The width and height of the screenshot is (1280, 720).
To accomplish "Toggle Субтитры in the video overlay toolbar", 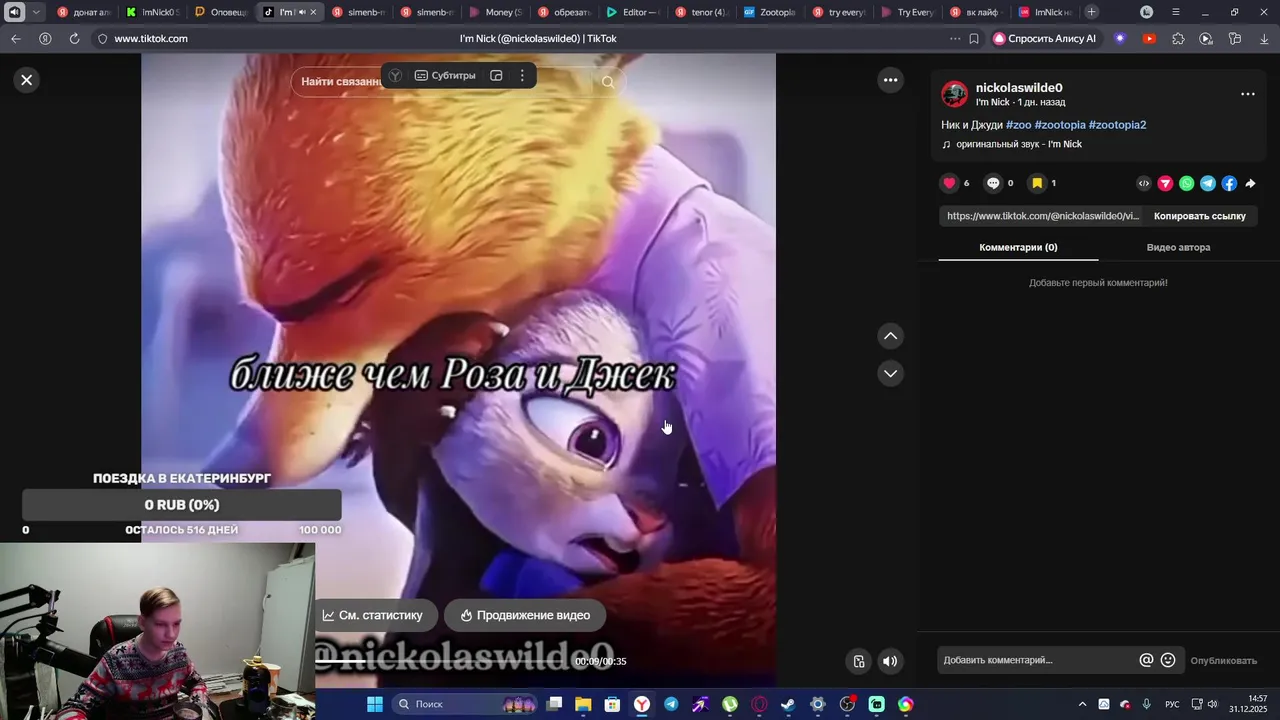I will click(446, 76).
